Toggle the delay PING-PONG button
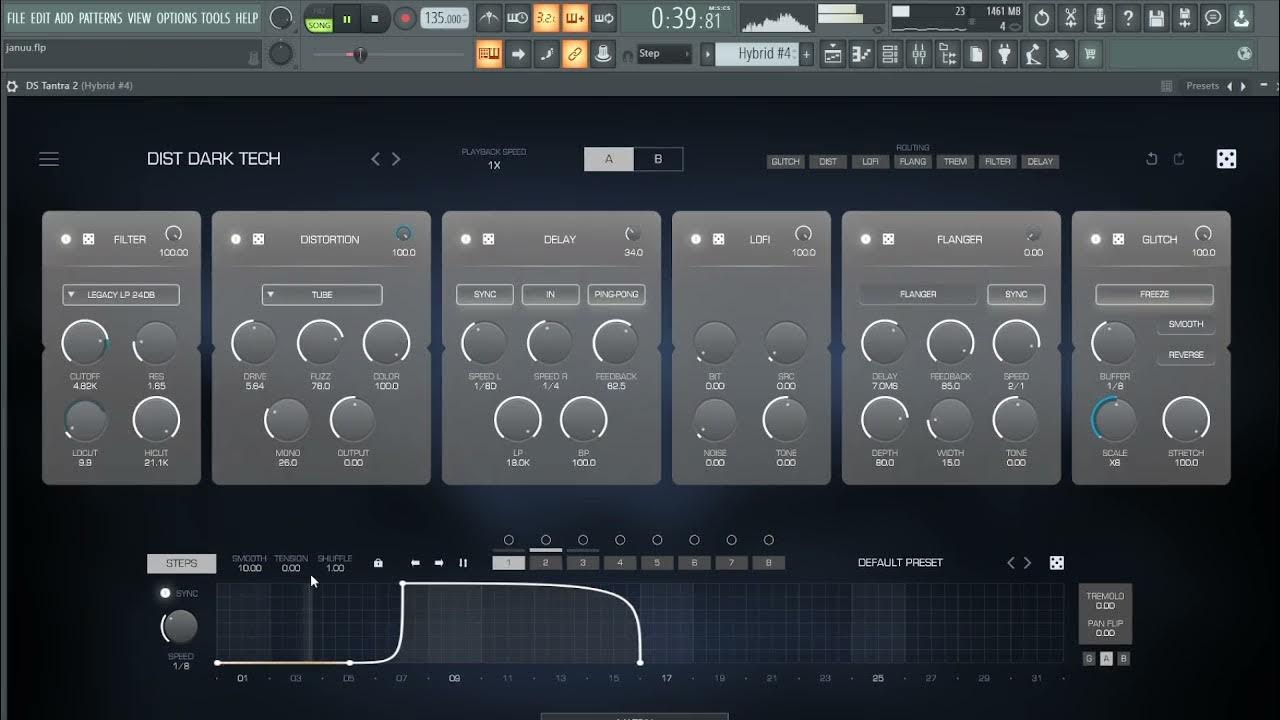Image resolution: width=1280 pixels, height=720 pixels. pos(616,294)
